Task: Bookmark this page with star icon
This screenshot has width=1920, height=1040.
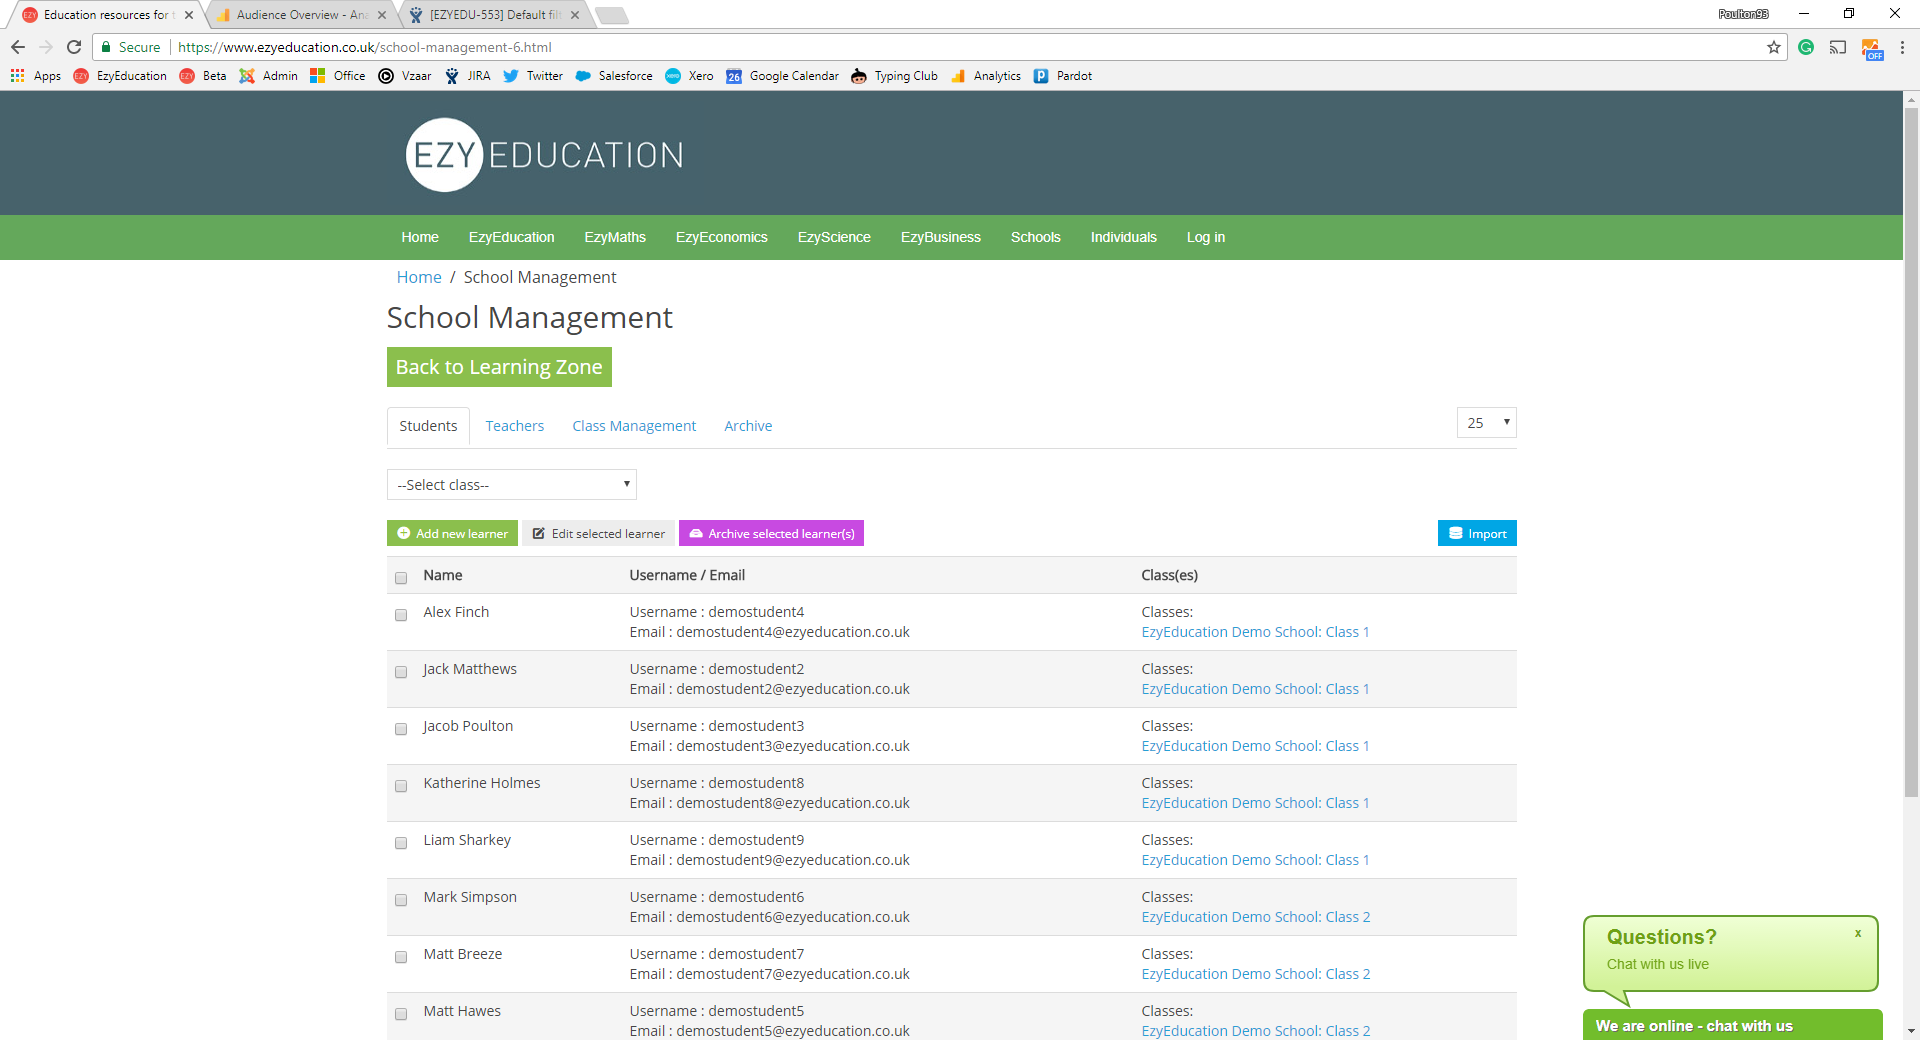Action: (1774, 47)
